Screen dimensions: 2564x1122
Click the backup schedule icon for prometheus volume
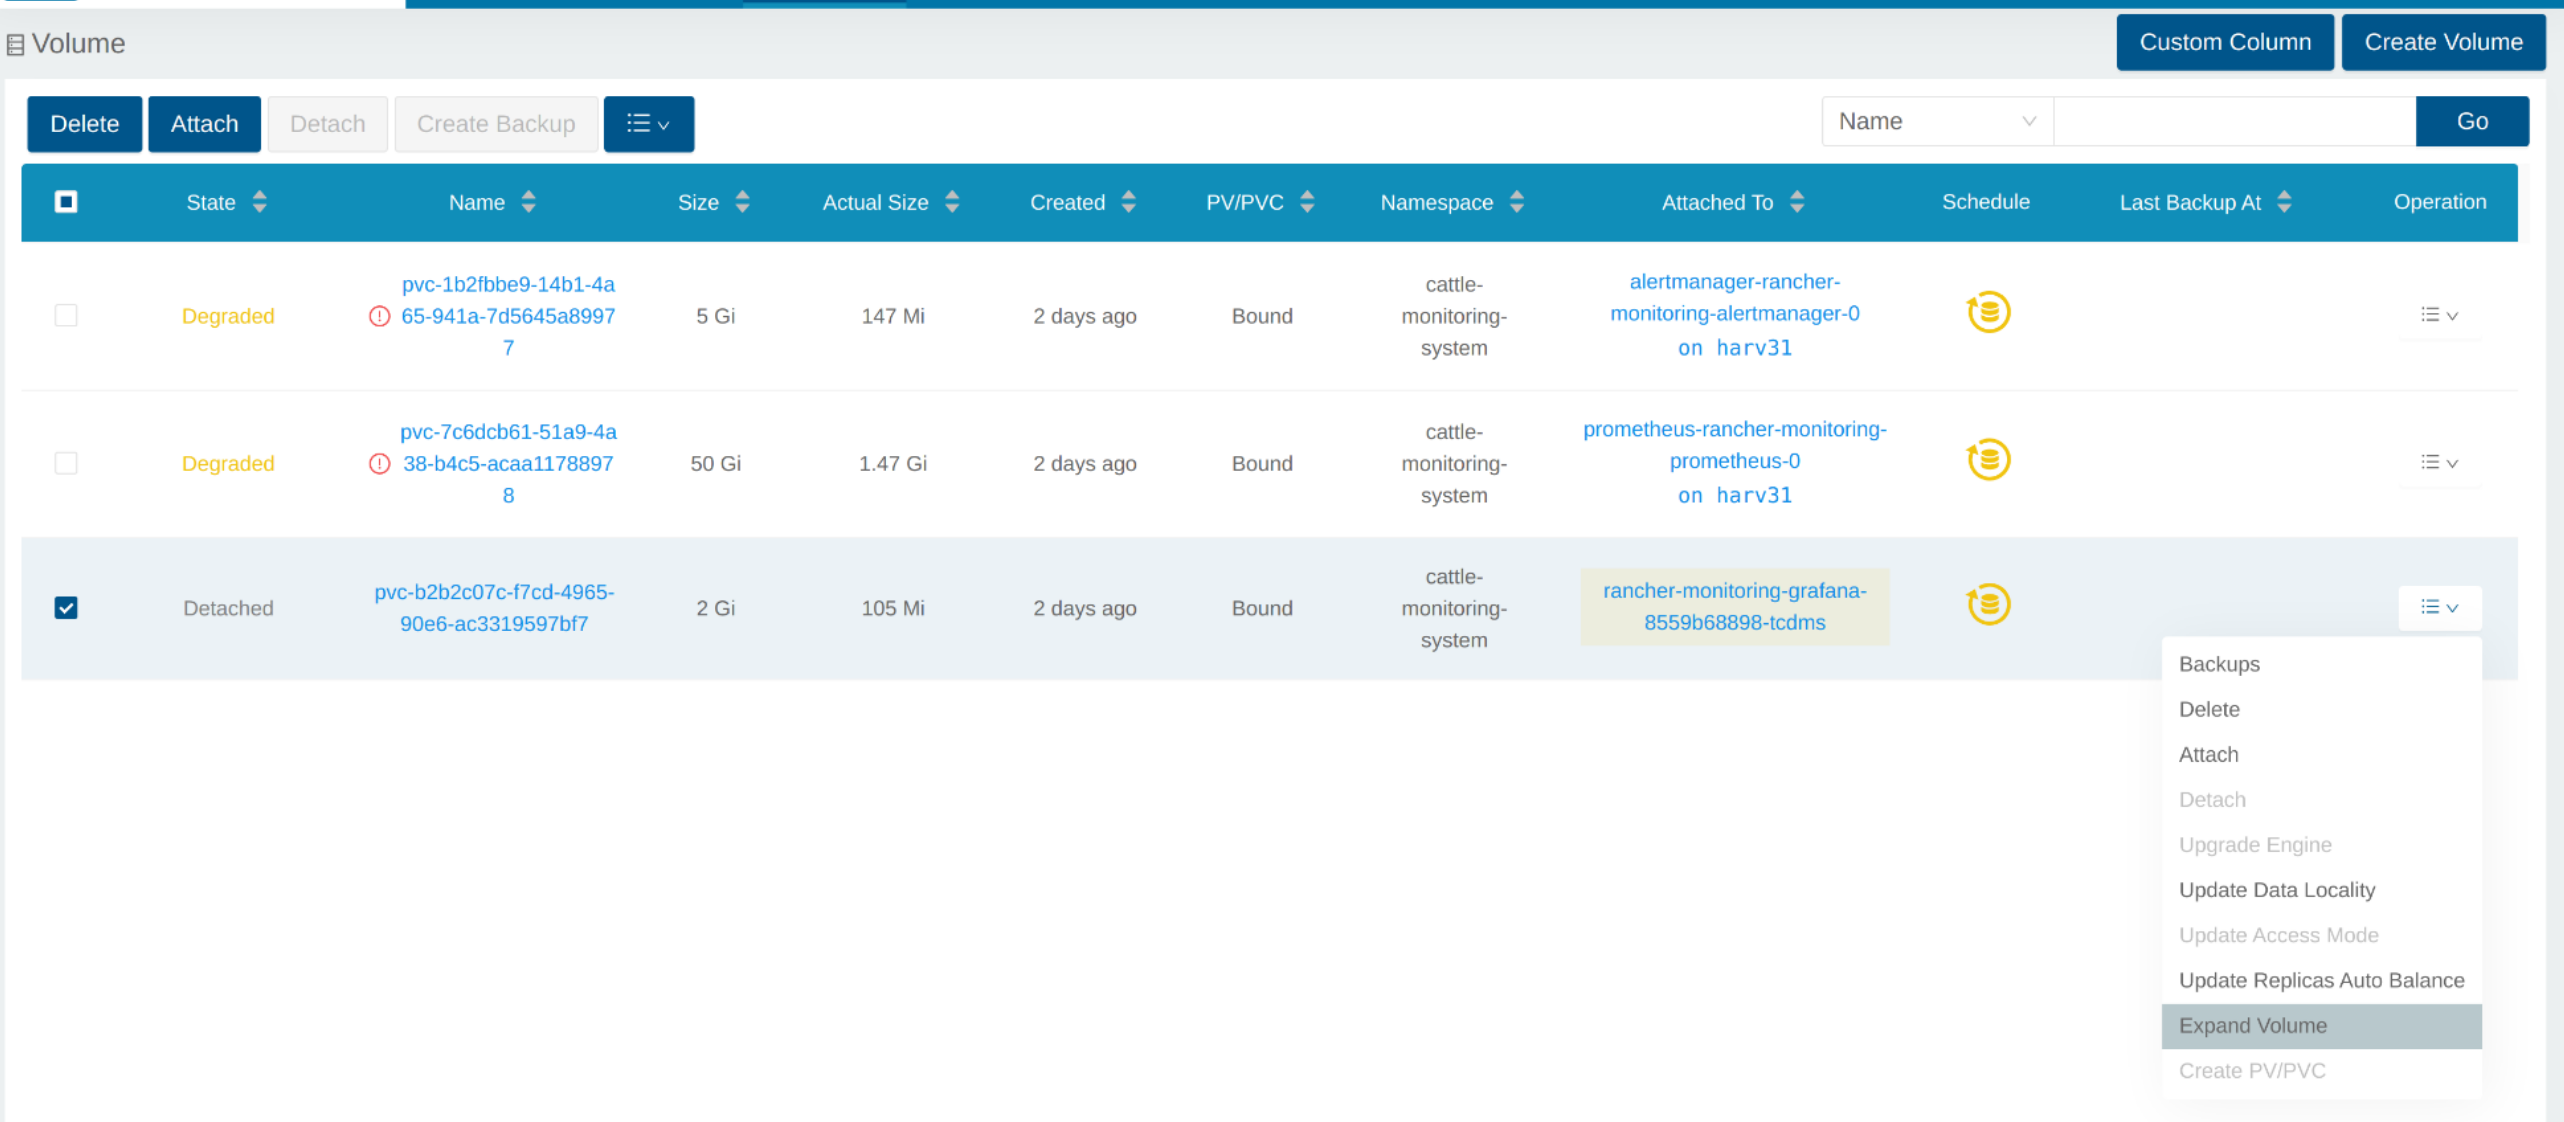(1988, 460)
